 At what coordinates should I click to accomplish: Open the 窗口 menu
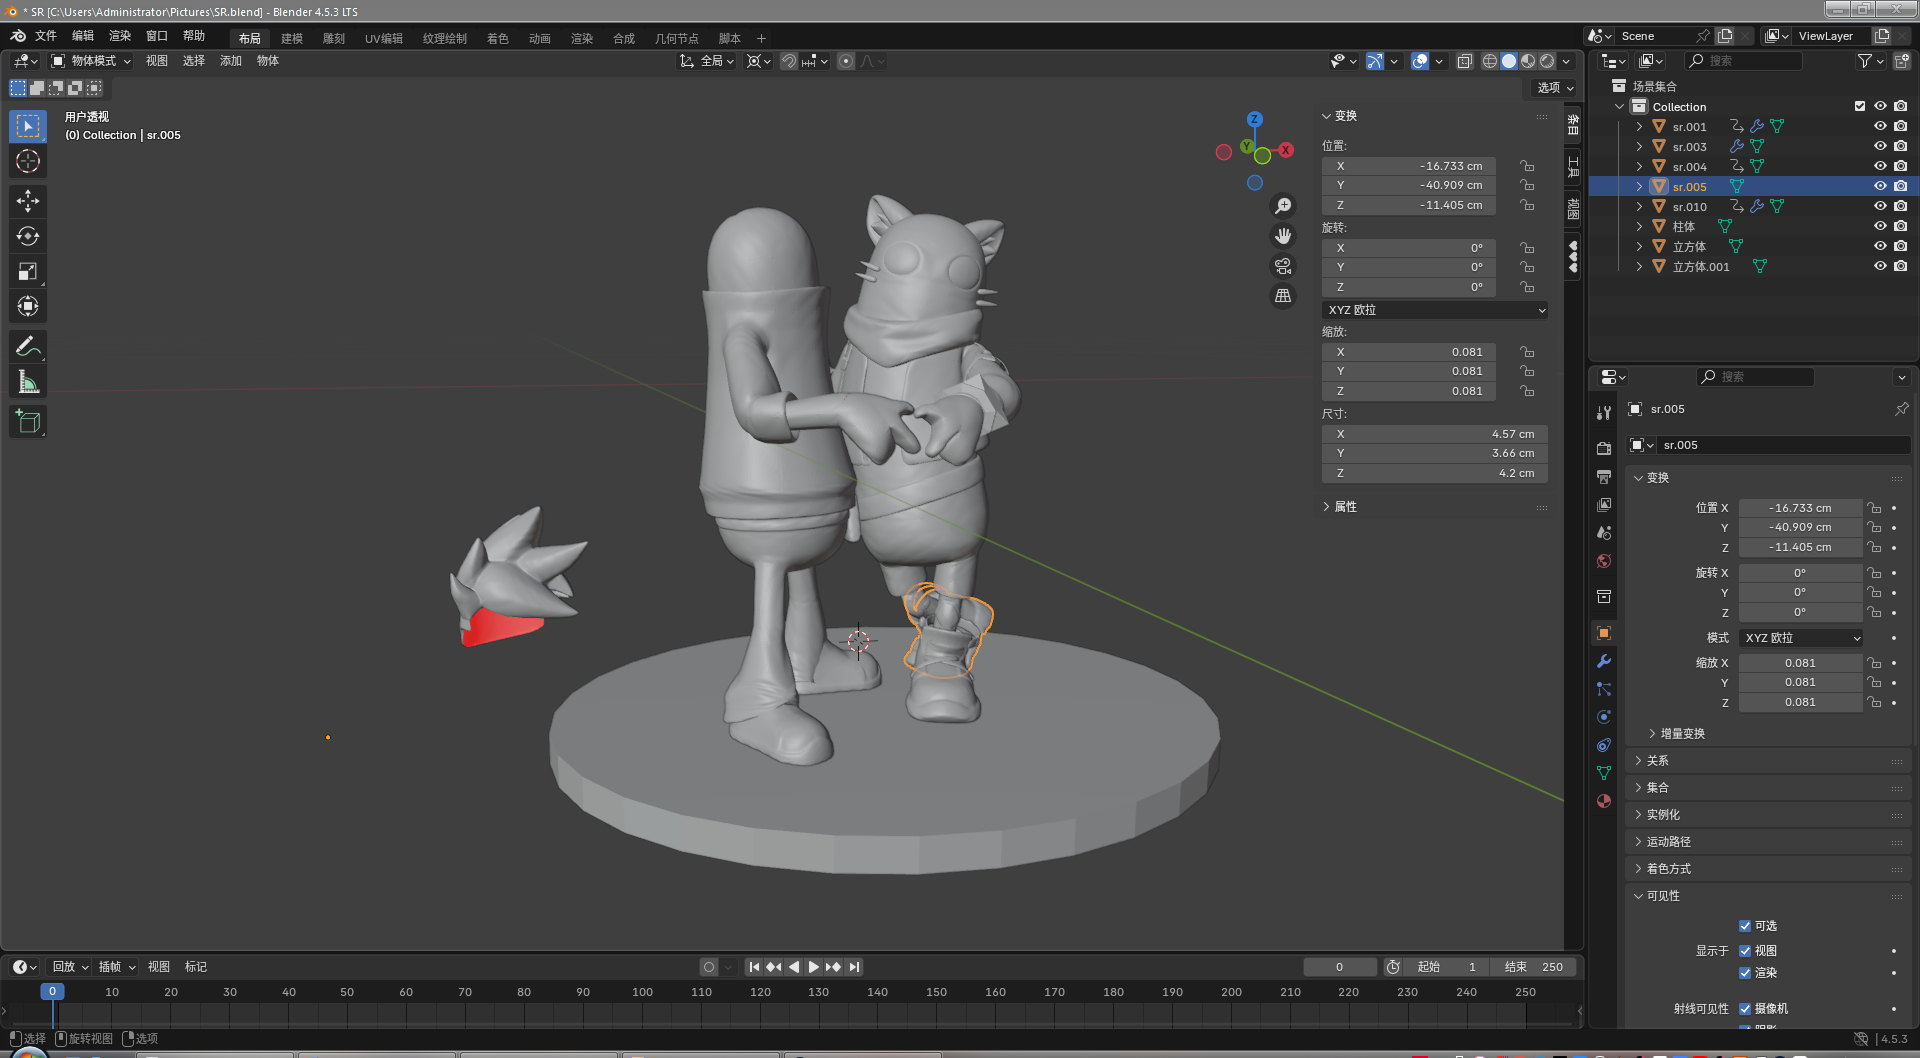point(157,36)
